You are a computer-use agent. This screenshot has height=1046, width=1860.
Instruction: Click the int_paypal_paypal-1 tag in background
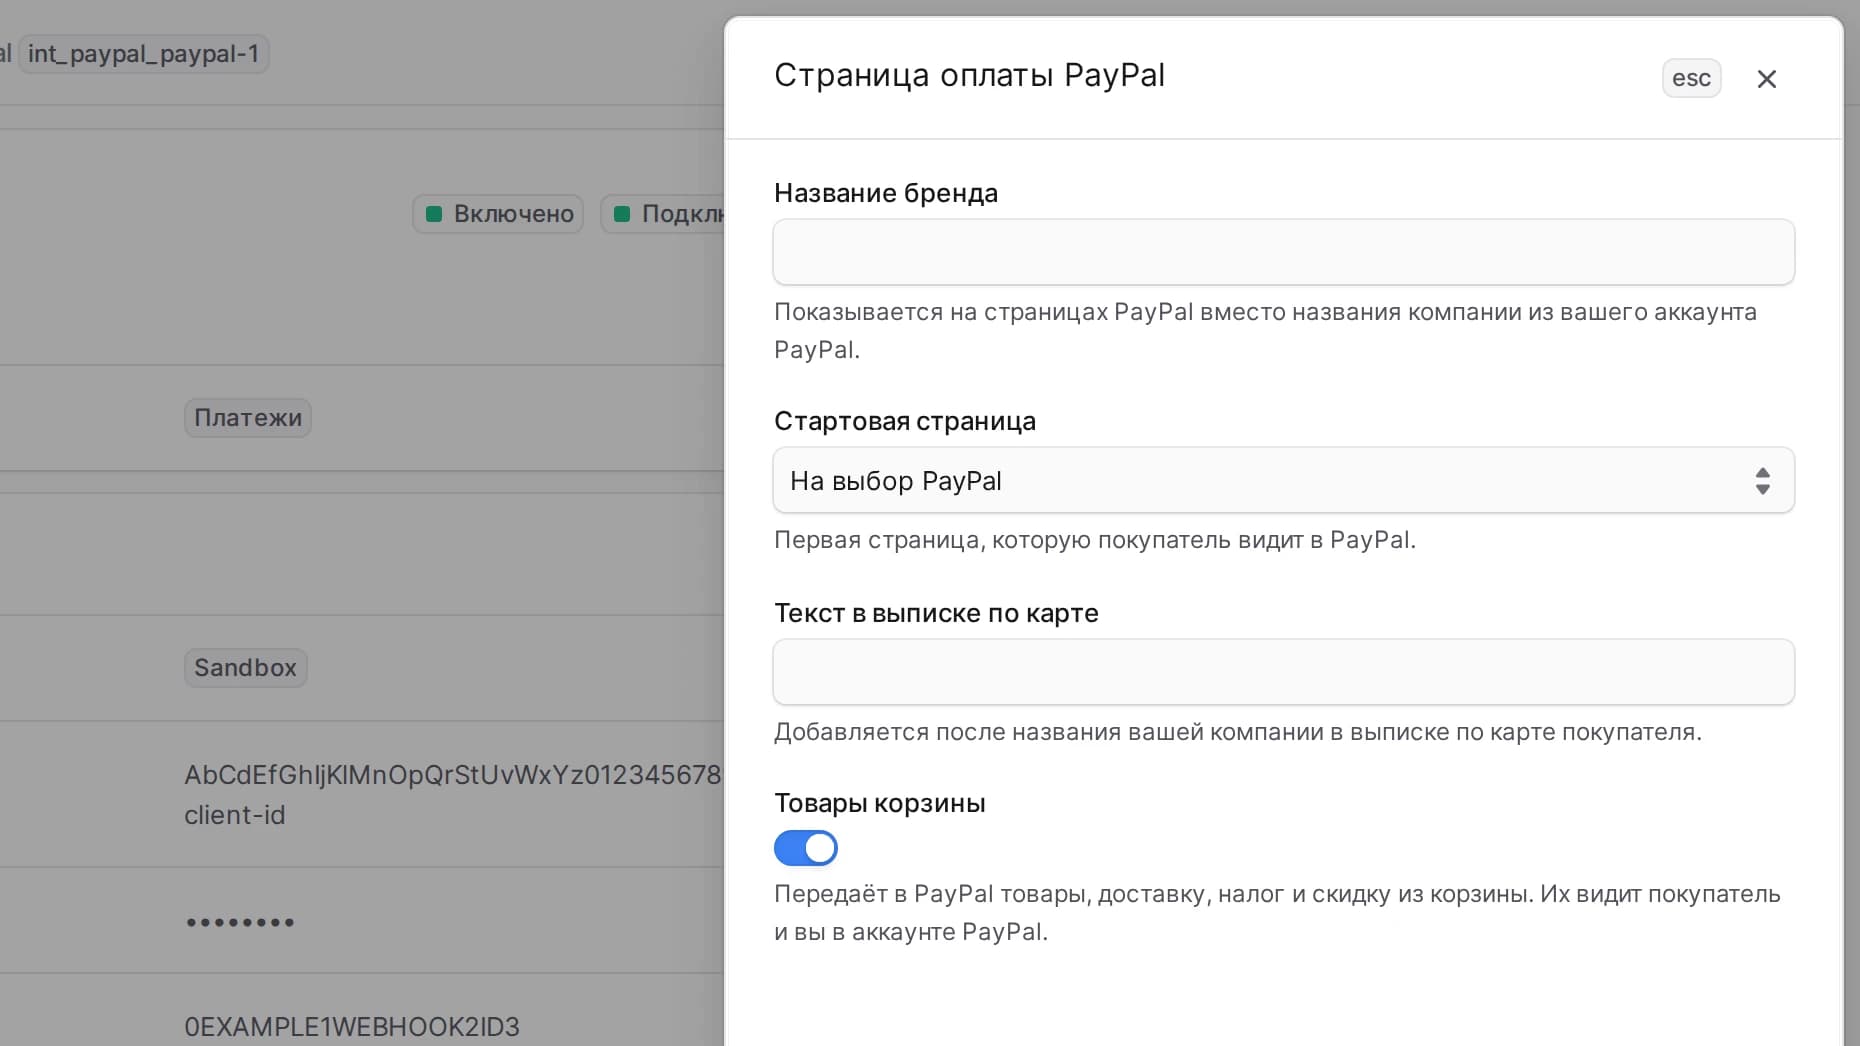(x=144, y=54)
